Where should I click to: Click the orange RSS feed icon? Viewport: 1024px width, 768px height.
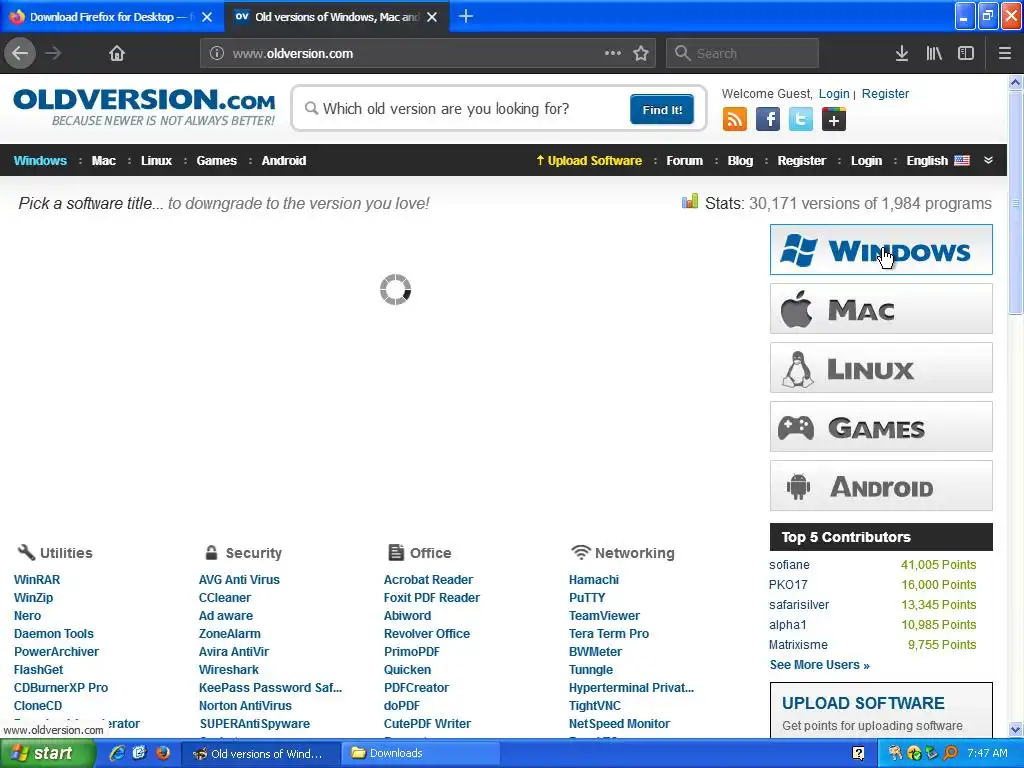tap(735, 120)
